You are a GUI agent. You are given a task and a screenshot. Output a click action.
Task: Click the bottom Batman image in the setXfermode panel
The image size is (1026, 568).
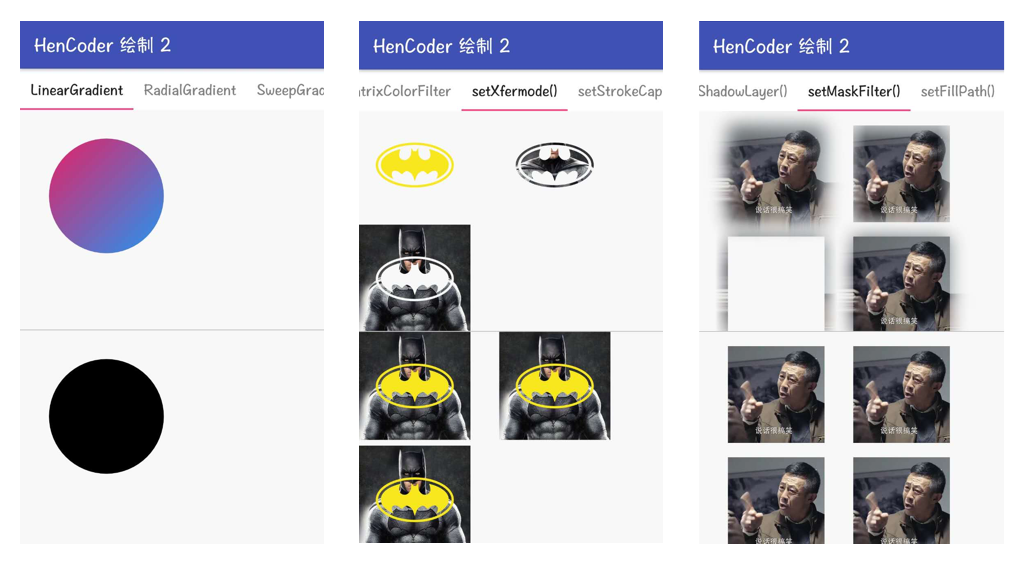[x=415, y=494]
